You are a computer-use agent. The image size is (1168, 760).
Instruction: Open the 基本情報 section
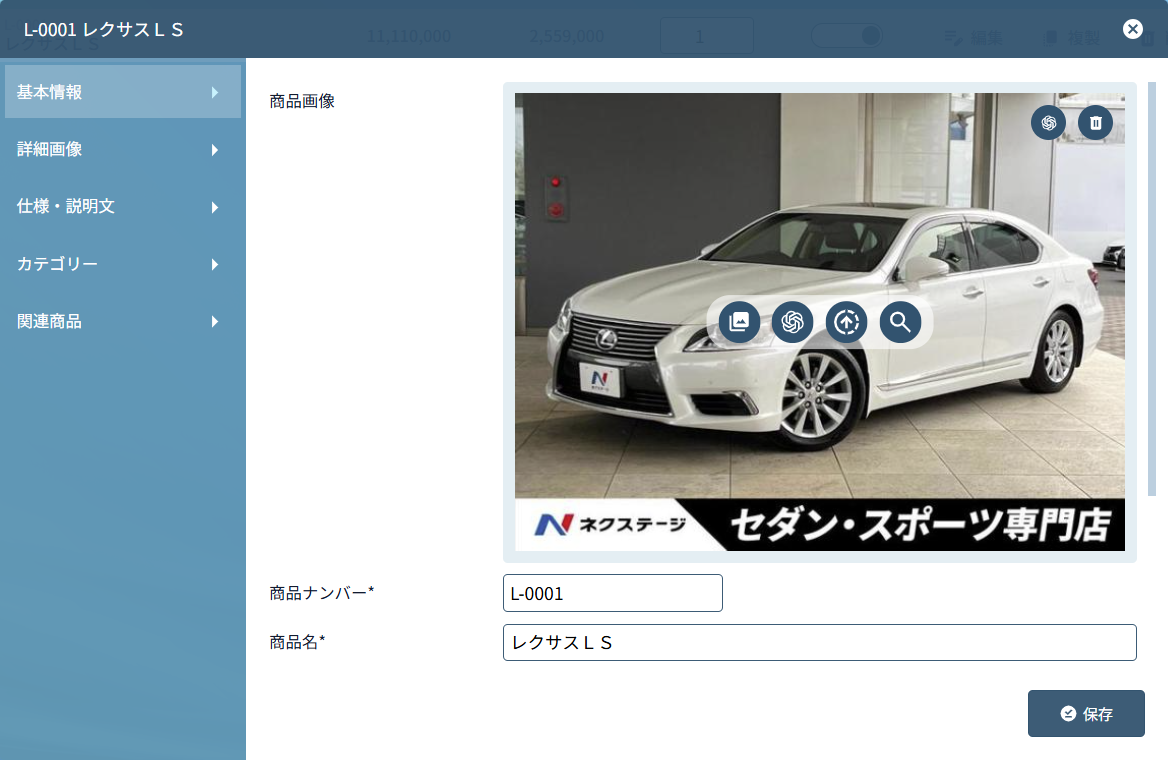(x=123, y=92)
